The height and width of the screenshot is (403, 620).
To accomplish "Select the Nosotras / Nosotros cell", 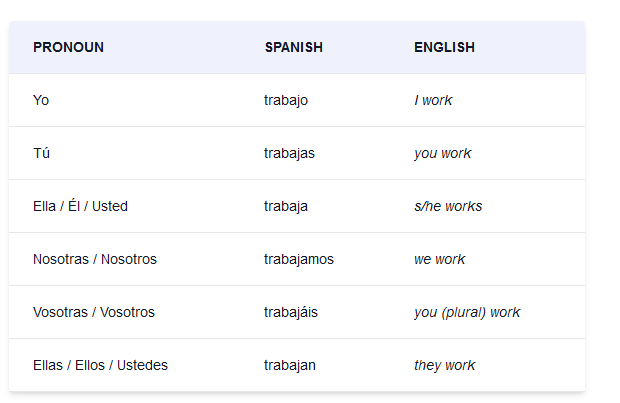I will point(95,259).
